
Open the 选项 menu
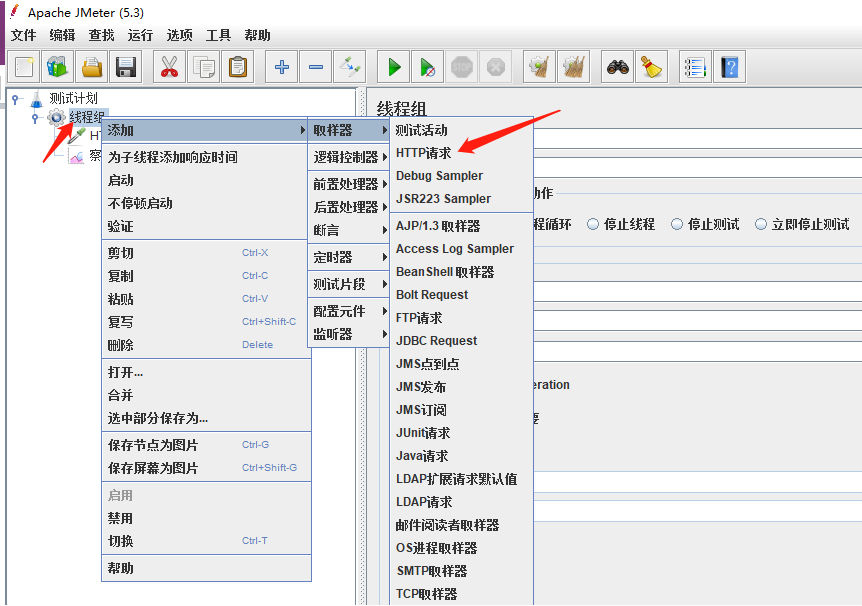(180, 35)
